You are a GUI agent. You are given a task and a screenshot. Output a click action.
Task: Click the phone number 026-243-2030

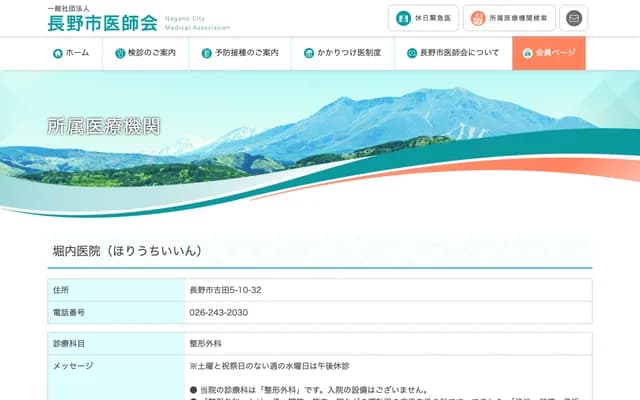(218, 312)
